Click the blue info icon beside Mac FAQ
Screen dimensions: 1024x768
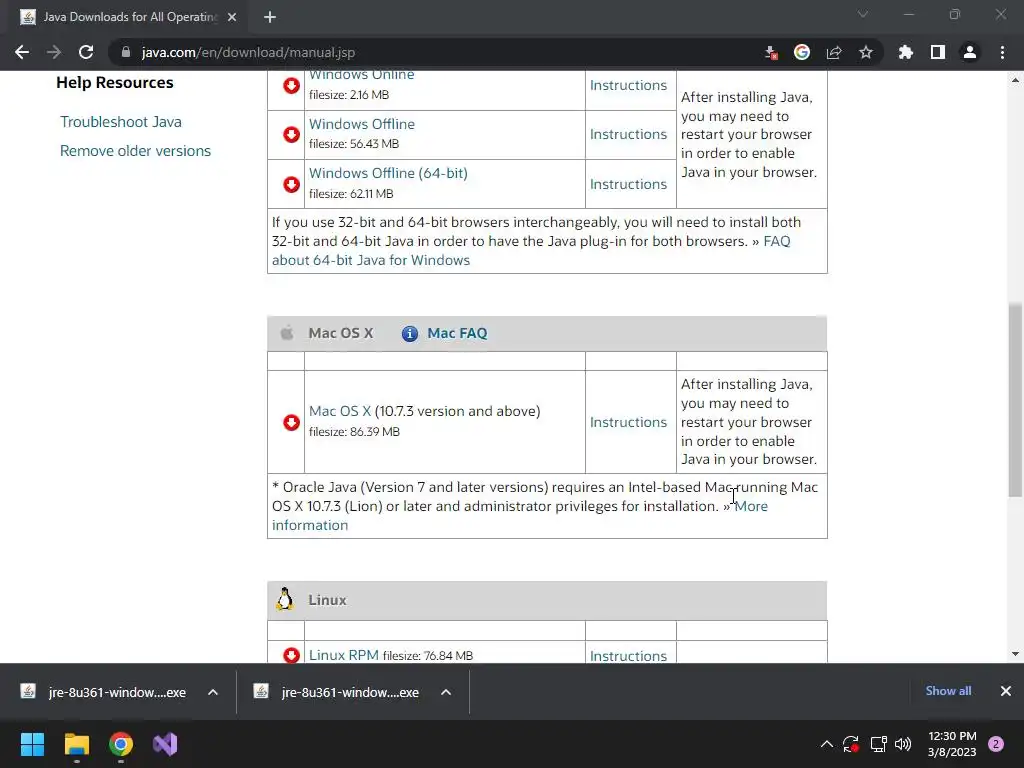[x=409, y=334]
